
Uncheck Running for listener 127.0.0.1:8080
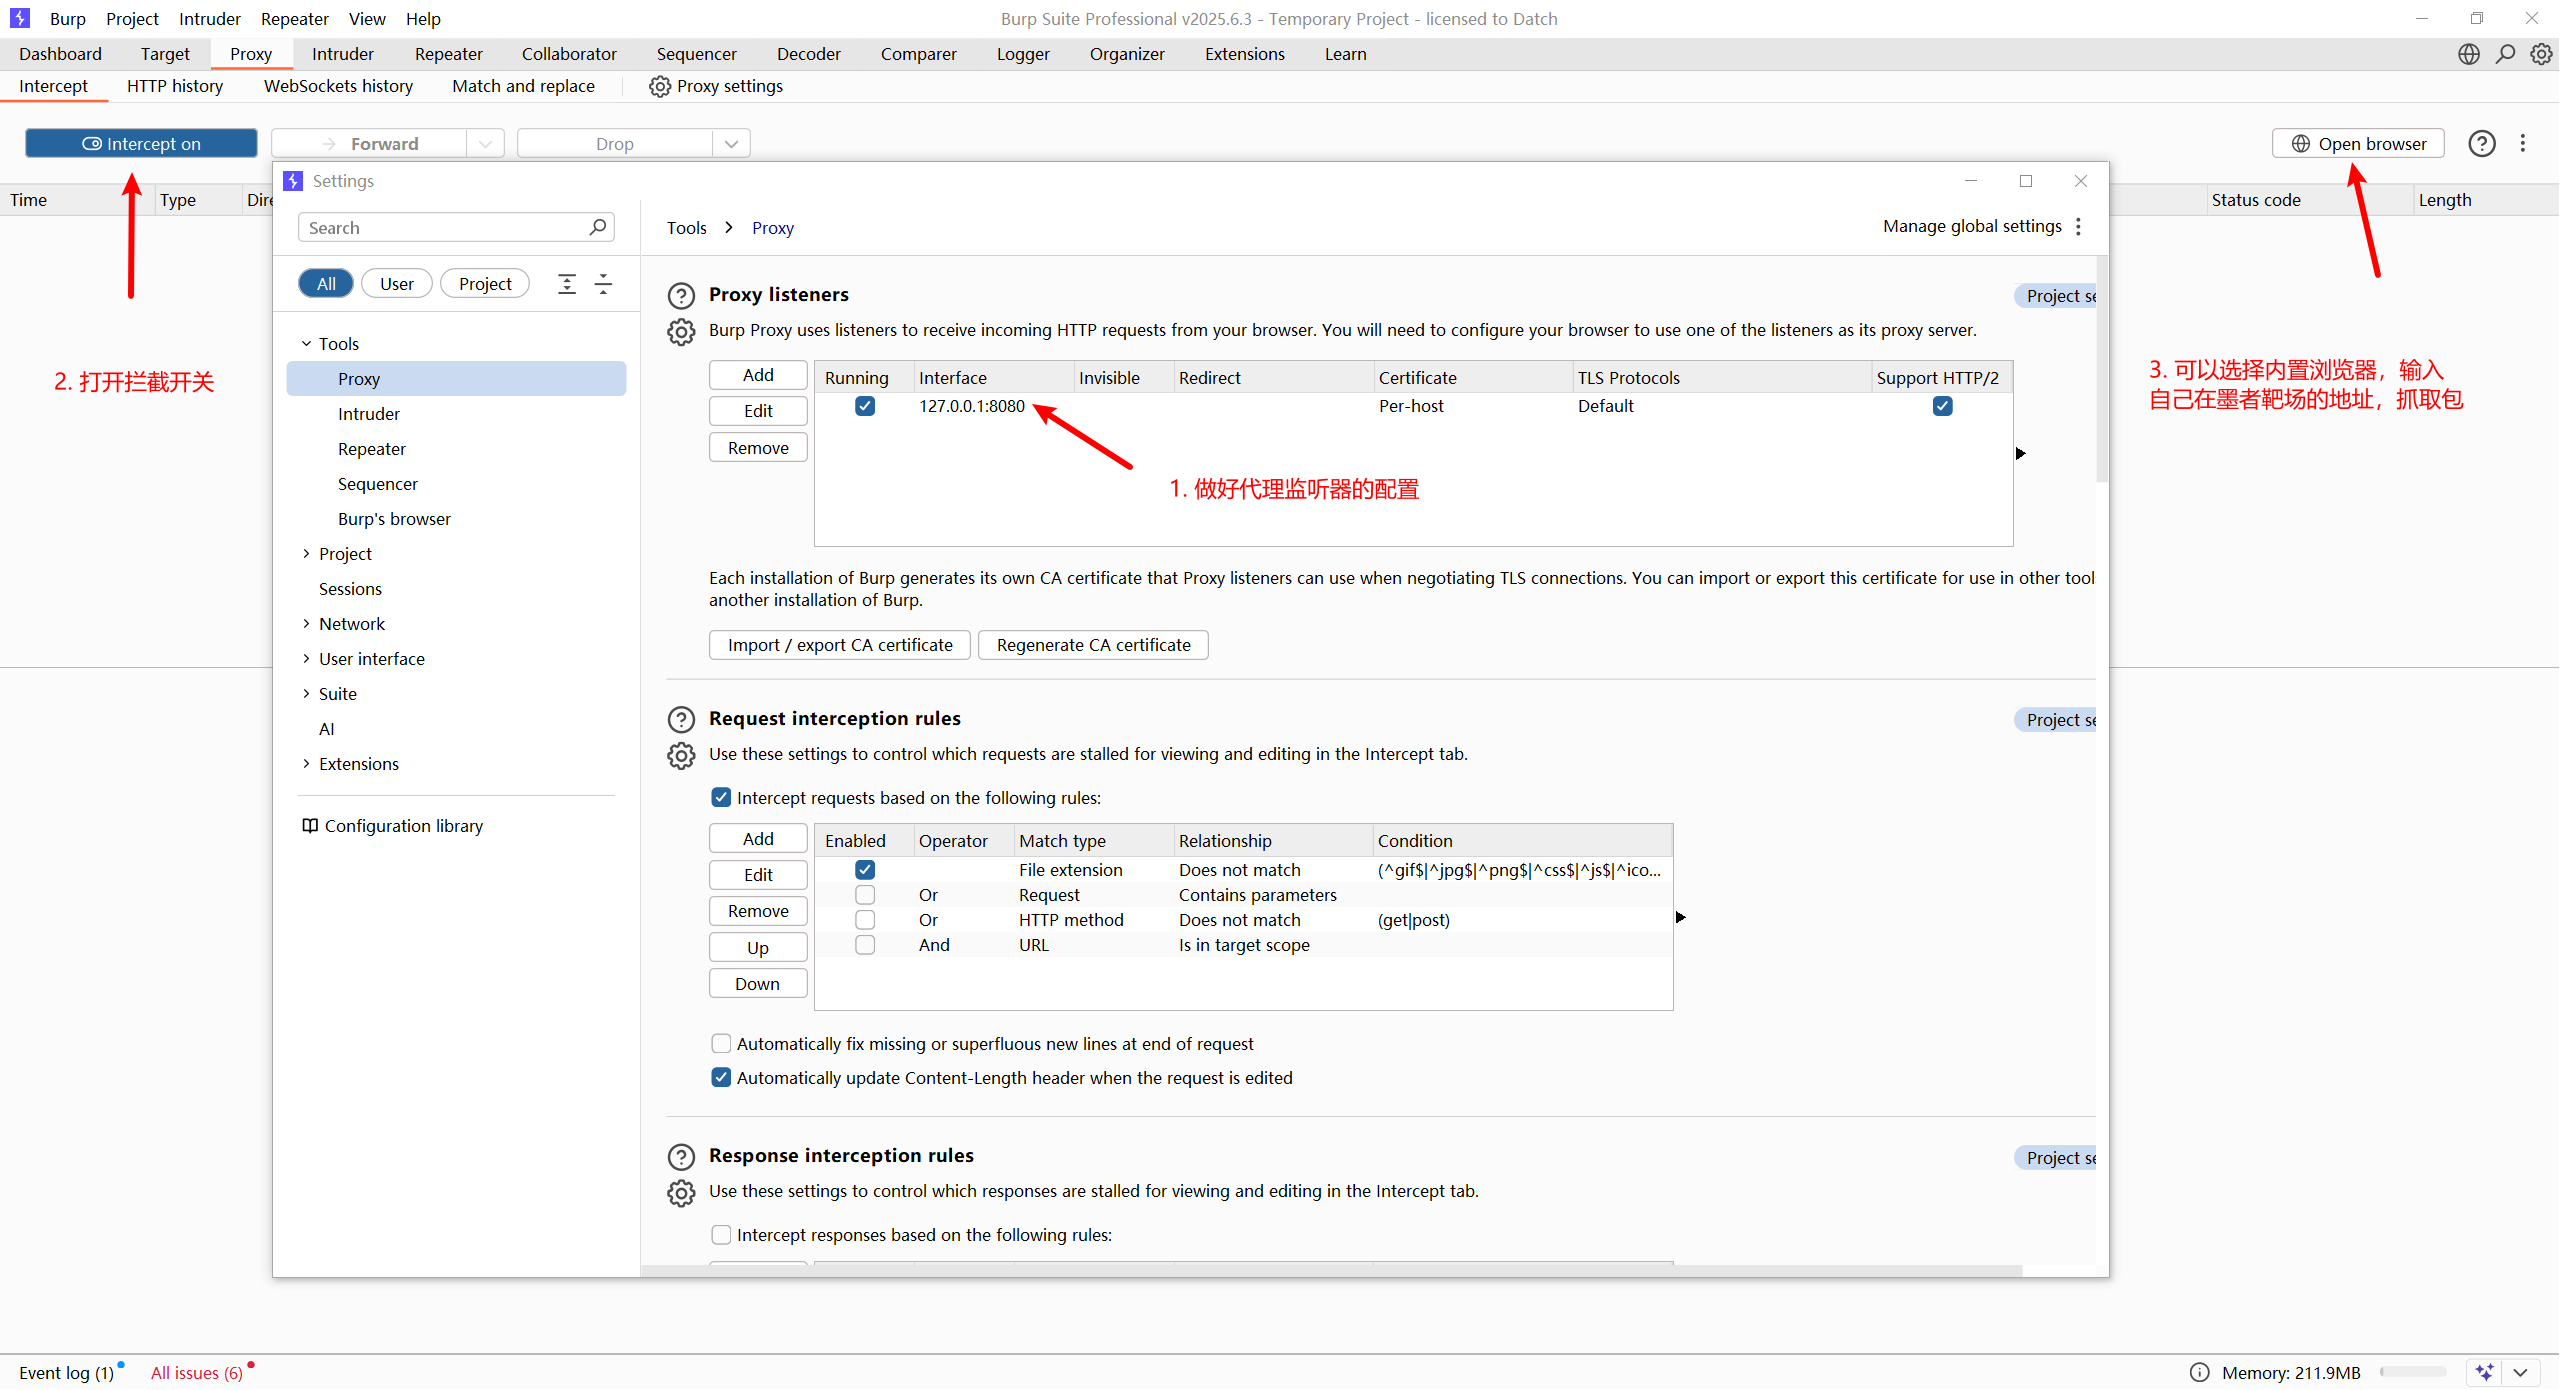point(865,406)
